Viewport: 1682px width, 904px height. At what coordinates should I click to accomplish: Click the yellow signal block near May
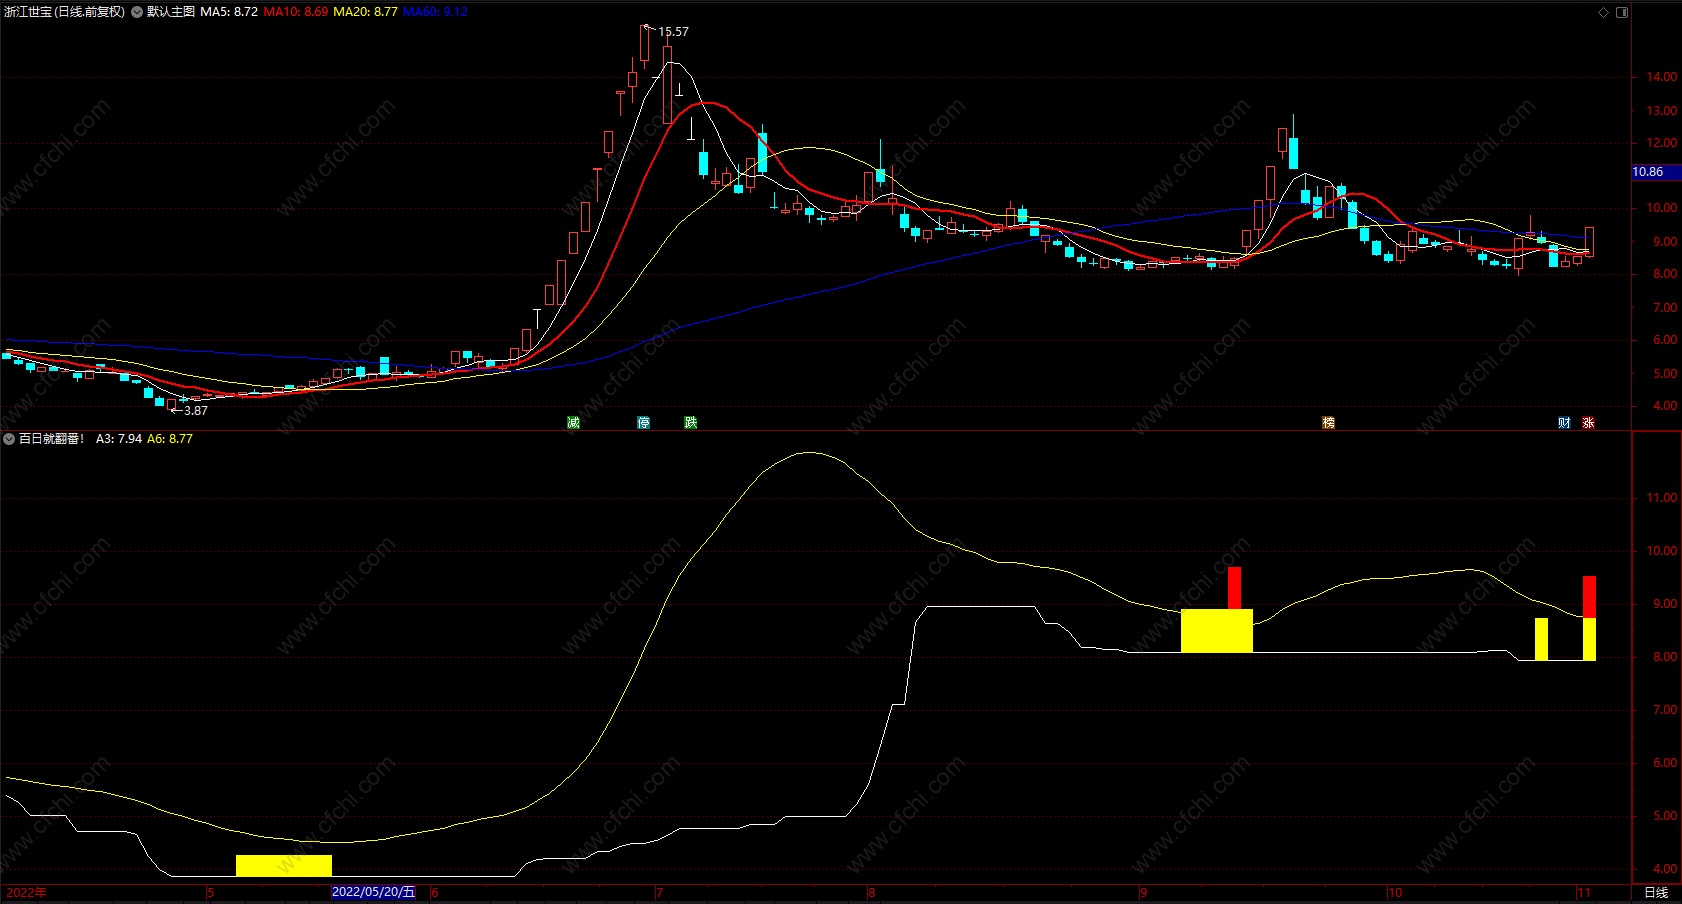pos(284,866)
